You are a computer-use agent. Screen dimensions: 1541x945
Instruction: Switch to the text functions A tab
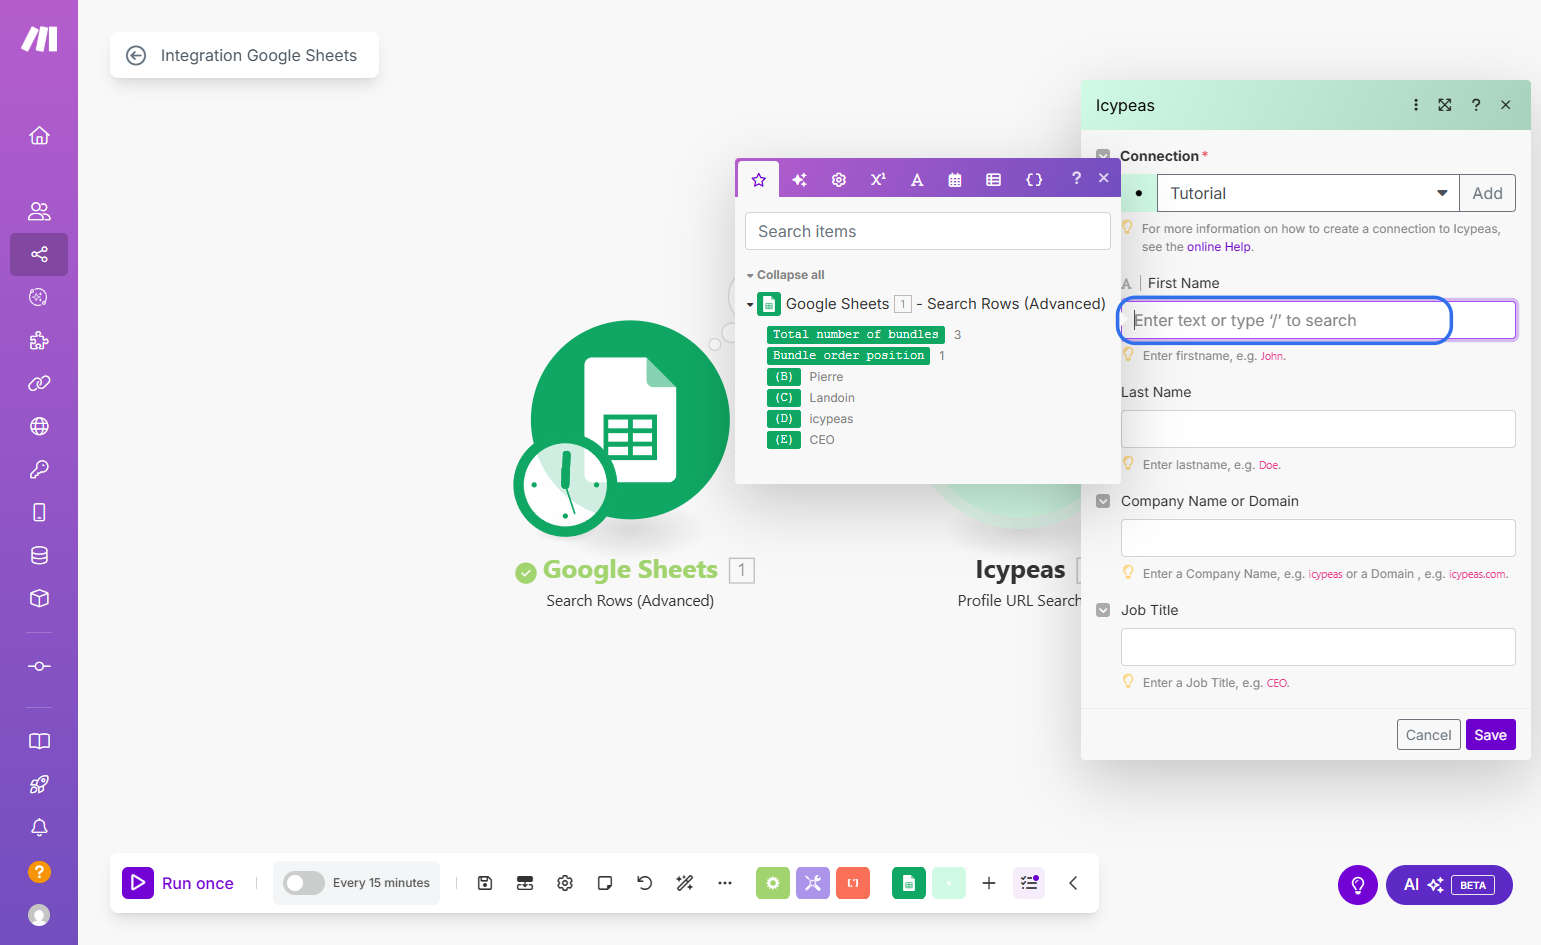pos(917,179)
